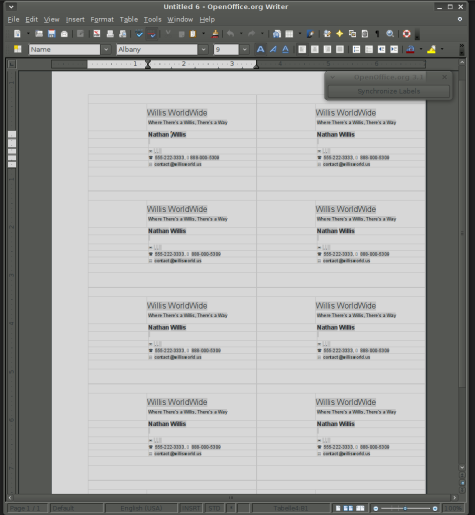The width and height of the screenshot is (475, 515).
Task: Open Page Preview icon
Action: (122, 34)
